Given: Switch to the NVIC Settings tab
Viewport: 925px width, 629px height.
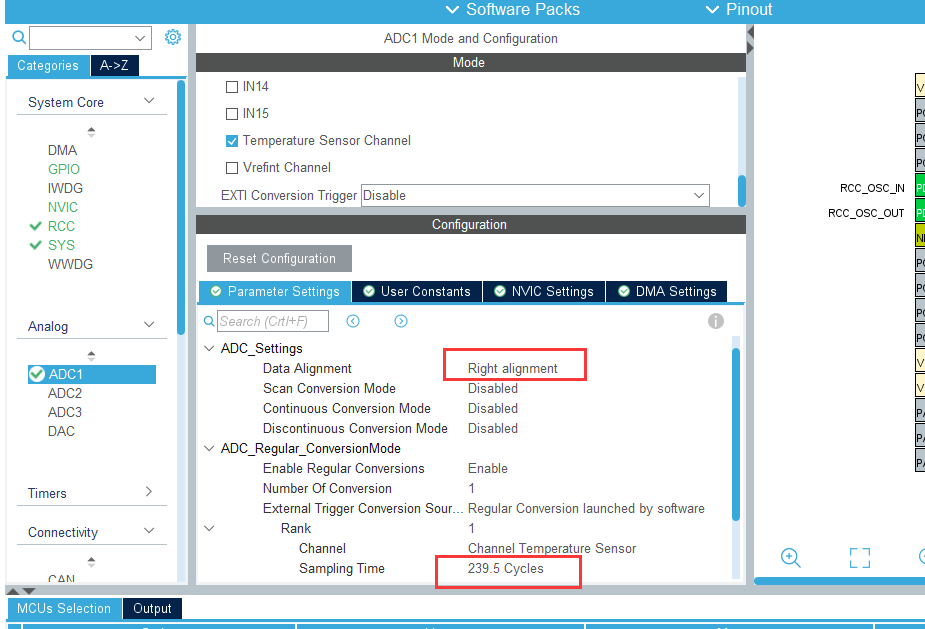Looking at the screenshot, I should pyautogui.click(x=543, y=292).
